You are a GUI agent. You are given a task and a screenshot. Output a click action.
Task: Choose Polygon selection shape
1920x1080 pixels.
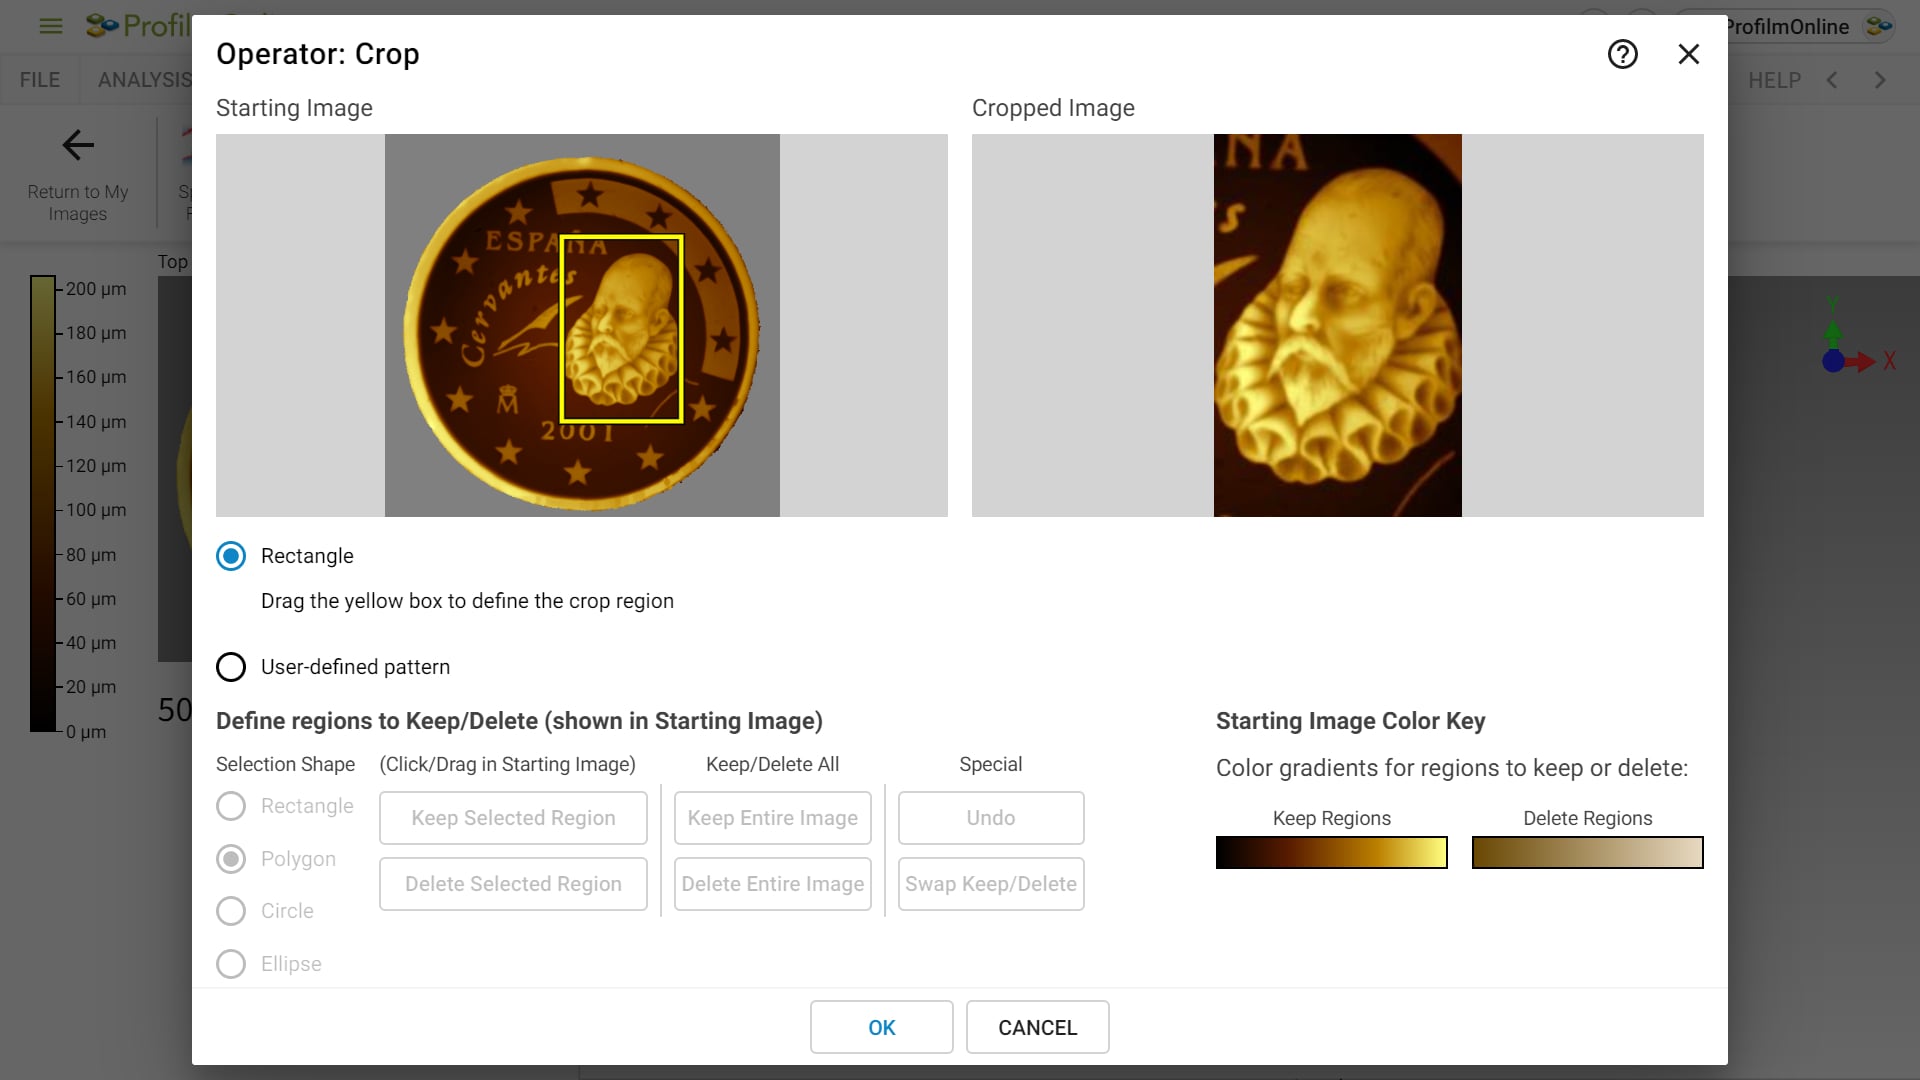(231, 859)
